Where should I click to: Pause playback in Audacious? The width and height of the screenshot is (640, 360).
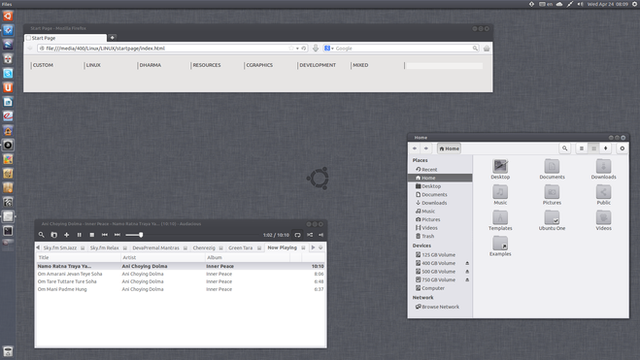(x=79, y=235)
